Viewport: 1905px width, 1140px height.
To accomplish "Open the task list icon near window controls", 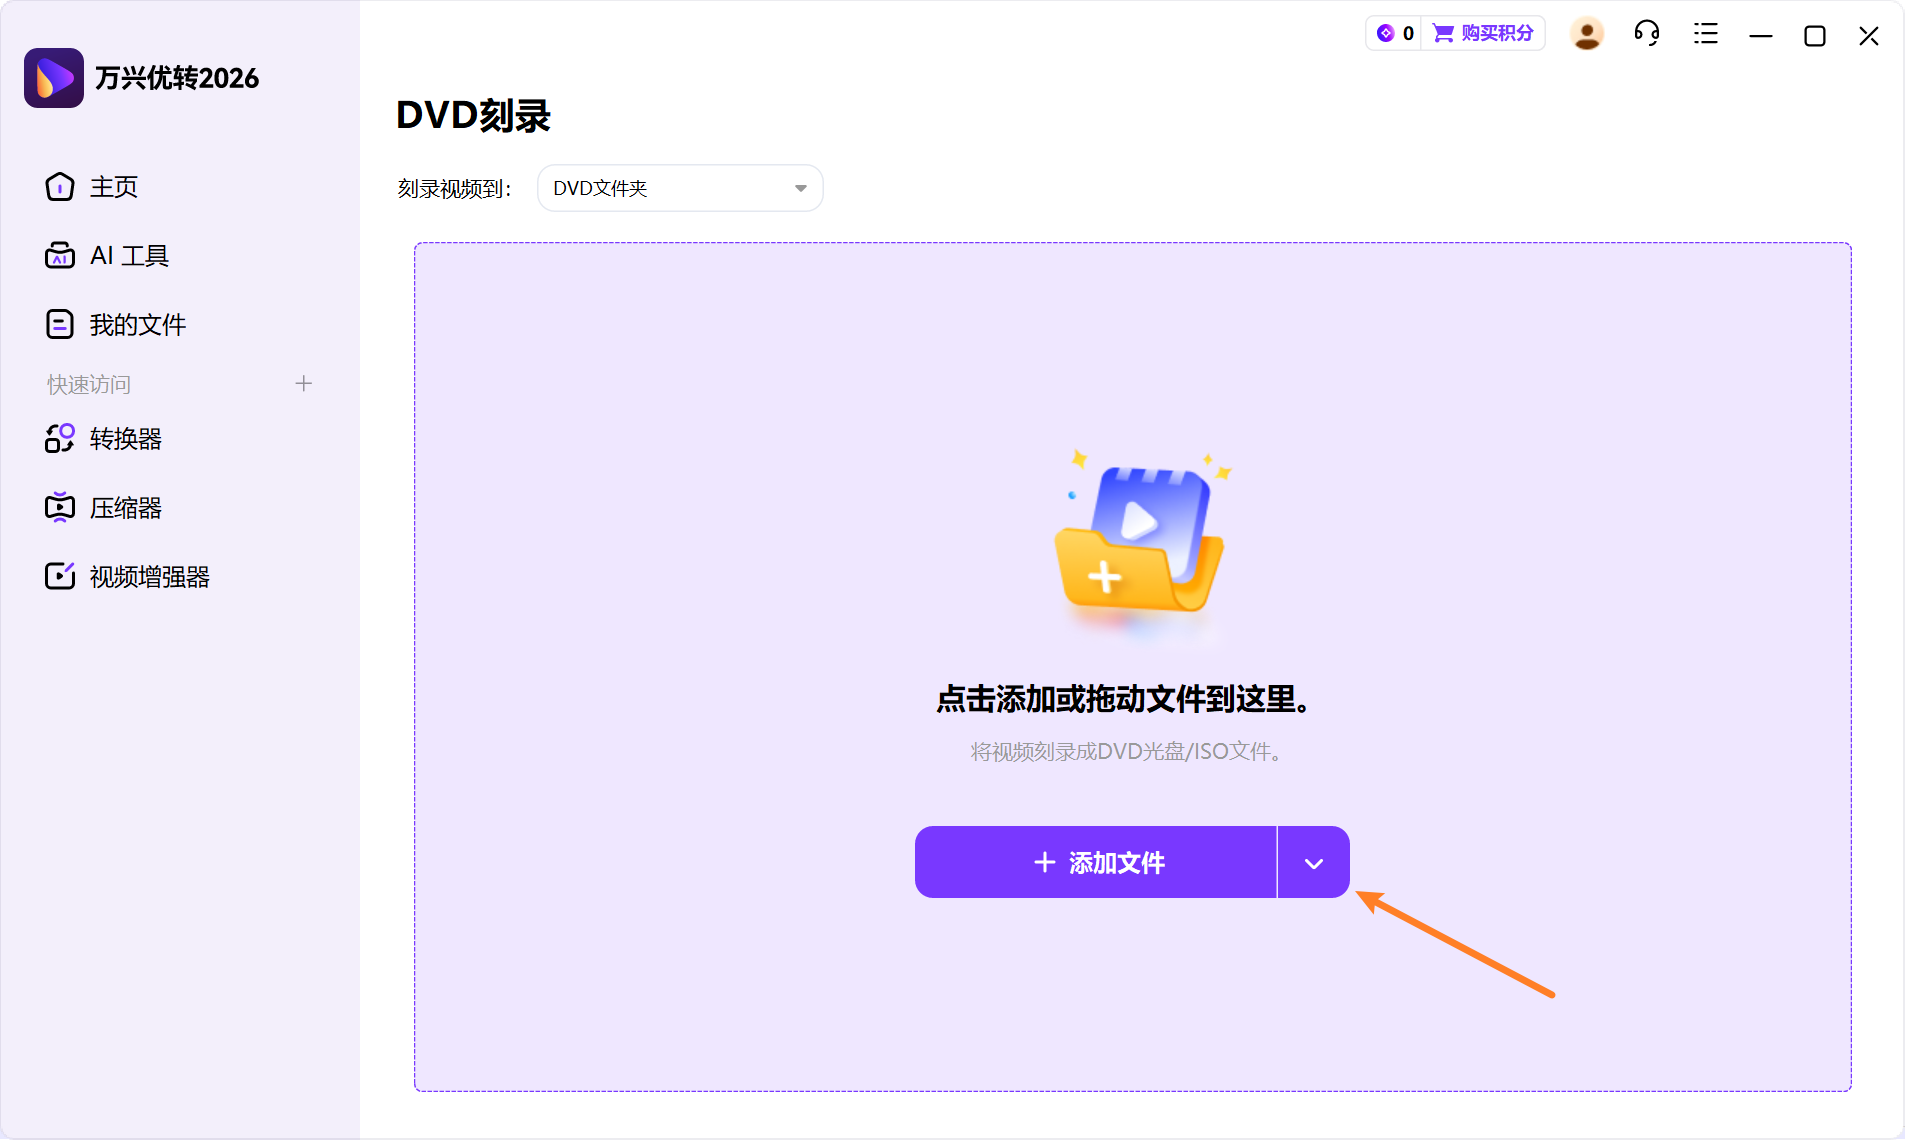I will coord(1704,33).
